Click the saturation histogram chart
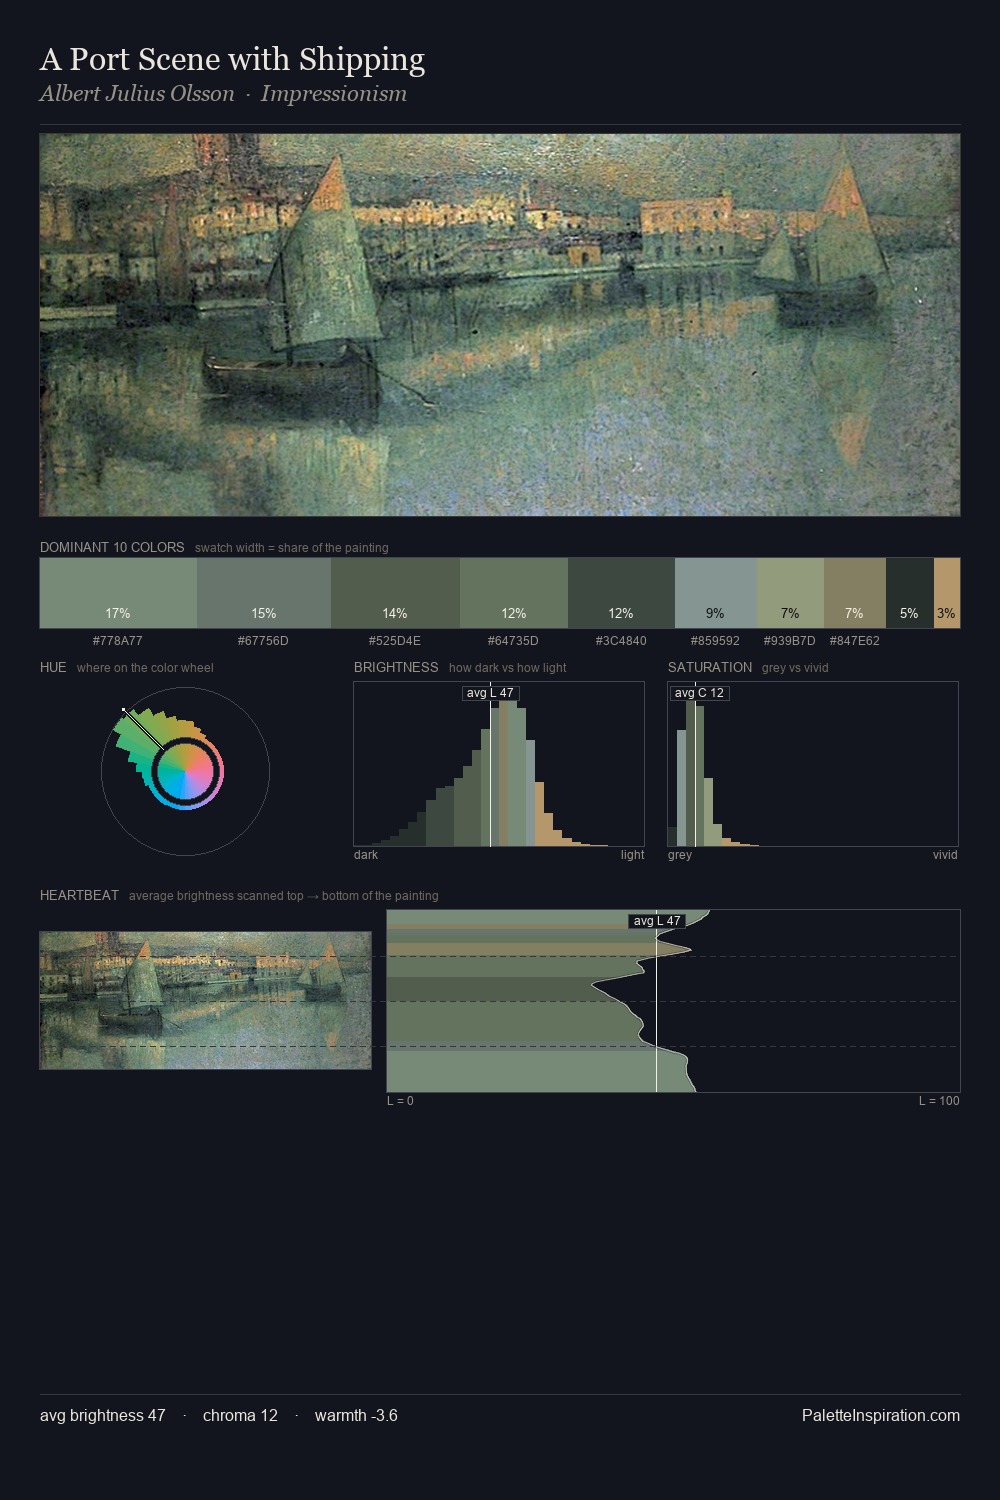Screen dimensions: 1000x1500 (813, 764)
